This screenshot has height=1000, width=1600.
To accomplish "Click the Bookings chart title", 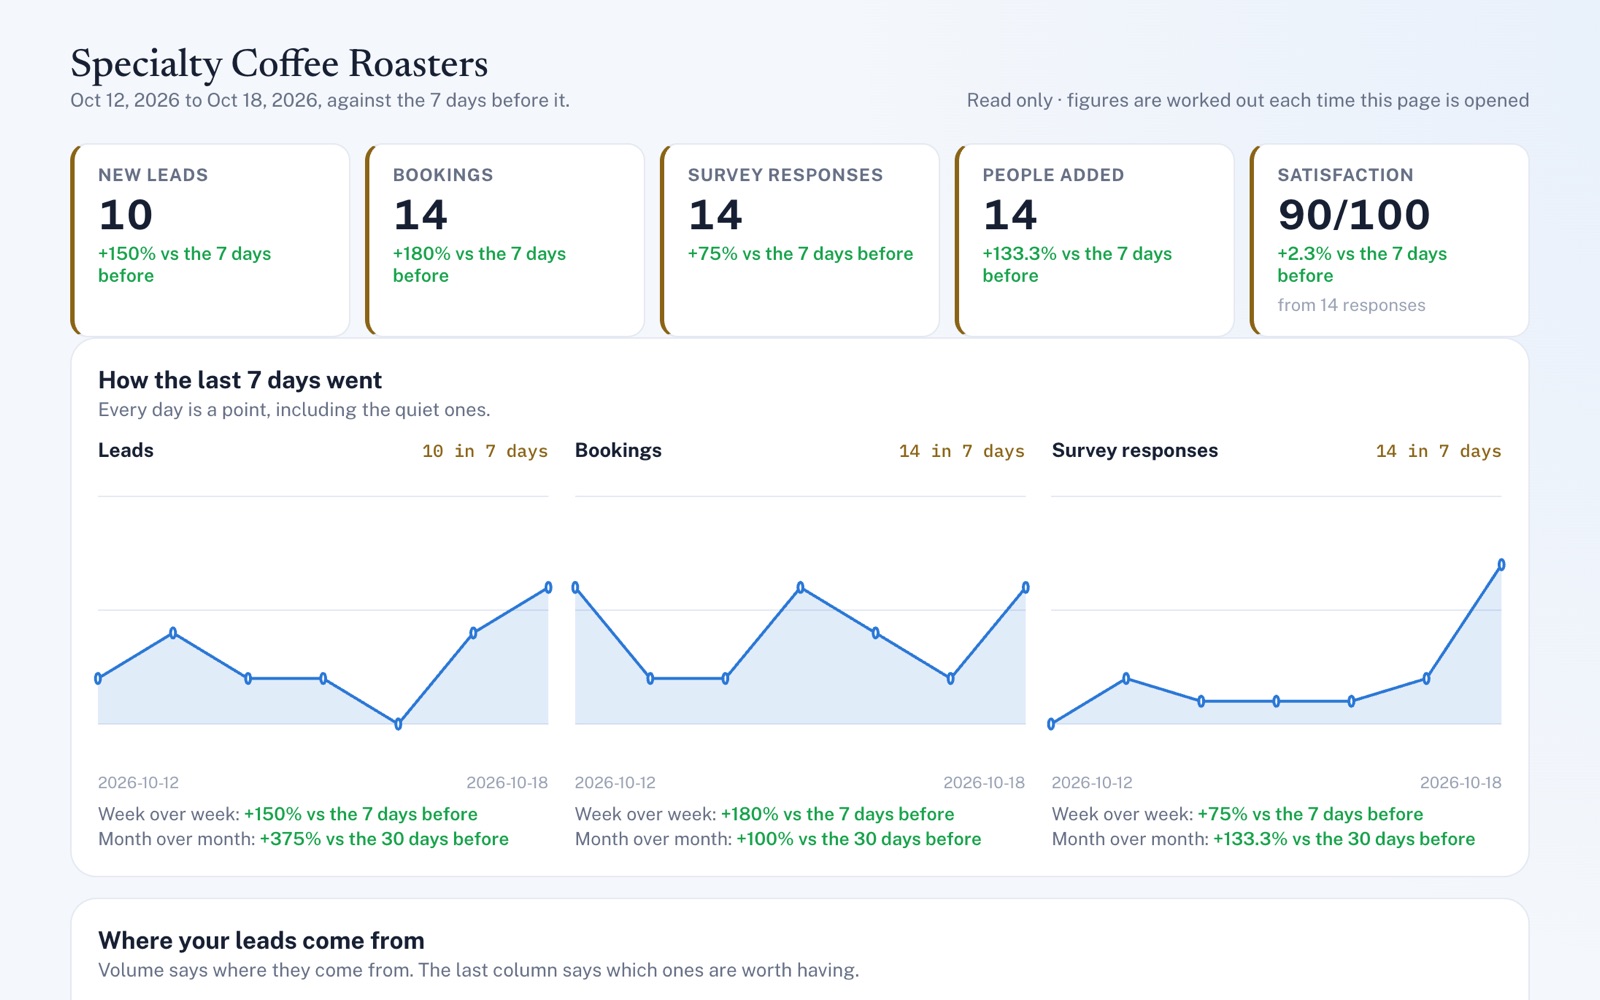I will (618, 450).
